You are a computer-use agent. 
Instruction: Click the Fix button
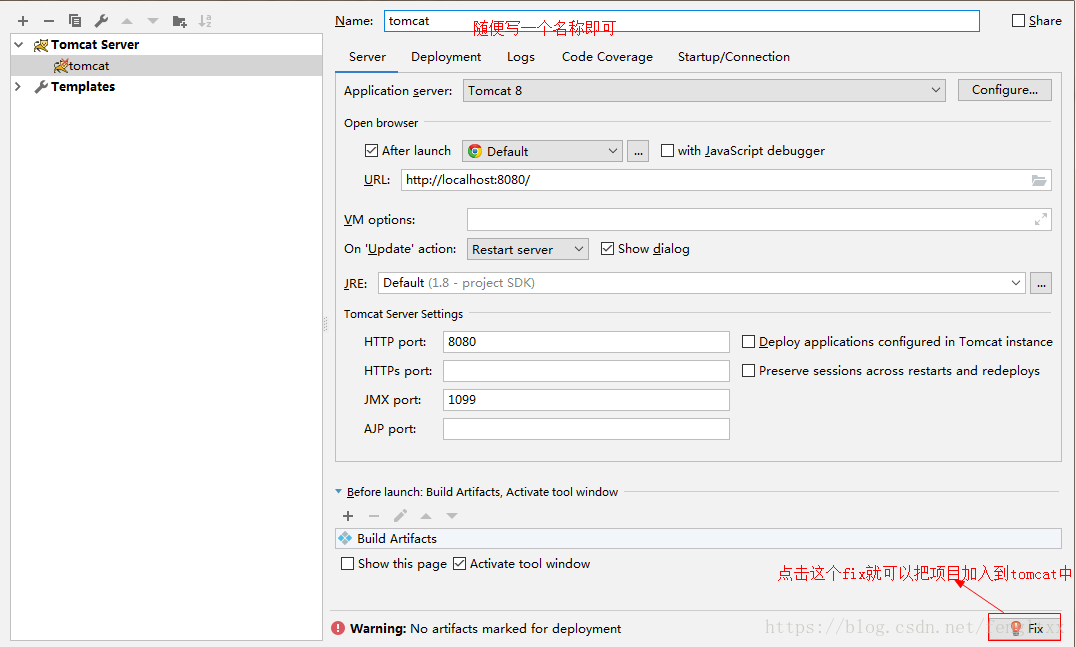(x=1025, y=628)
